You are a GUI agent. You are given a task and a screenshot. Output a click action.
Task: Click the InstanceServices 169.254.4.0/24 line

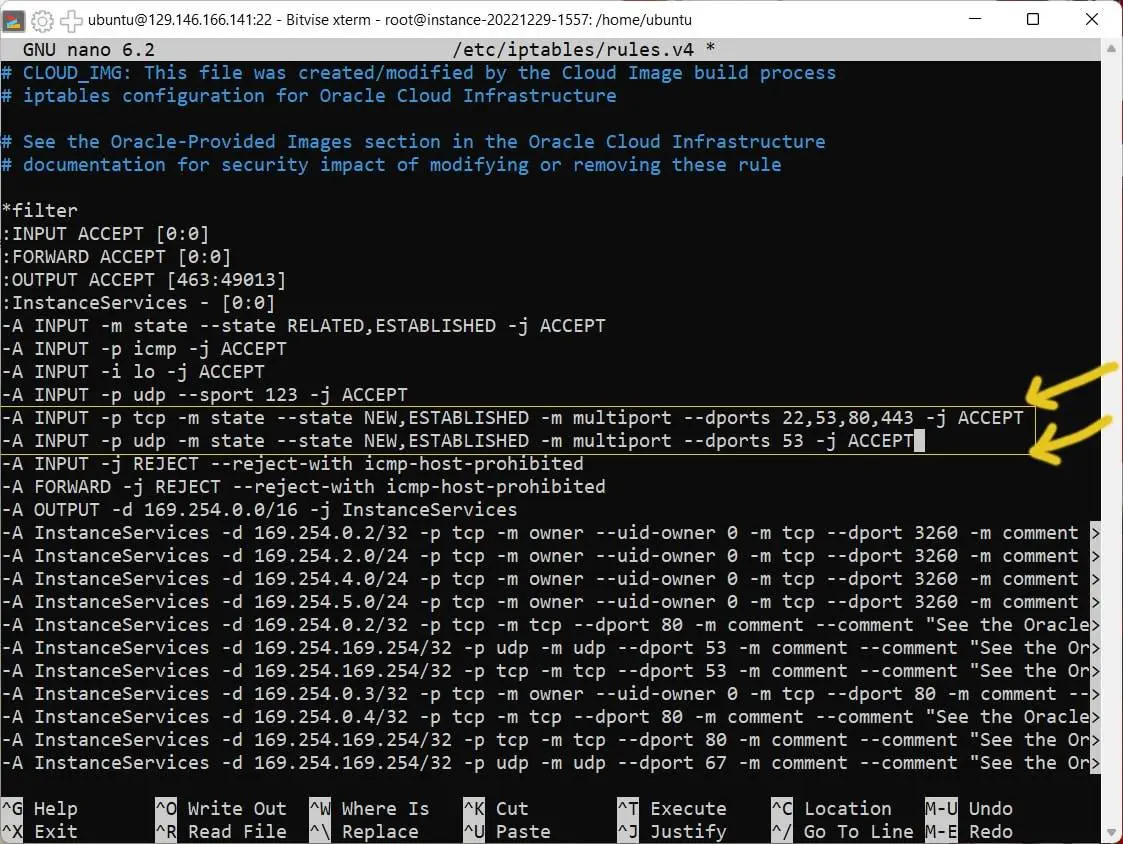click(x=550, y=578)
